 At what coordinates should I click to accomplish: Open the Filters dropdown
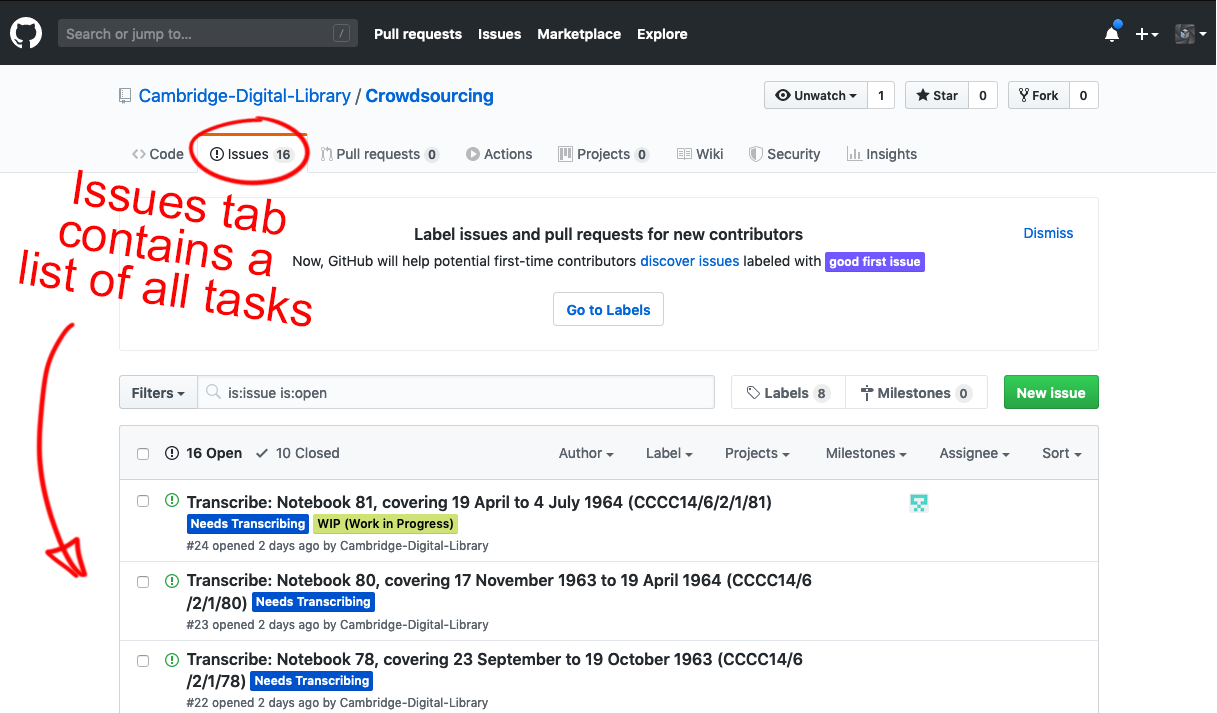click(x=158, y=393)
